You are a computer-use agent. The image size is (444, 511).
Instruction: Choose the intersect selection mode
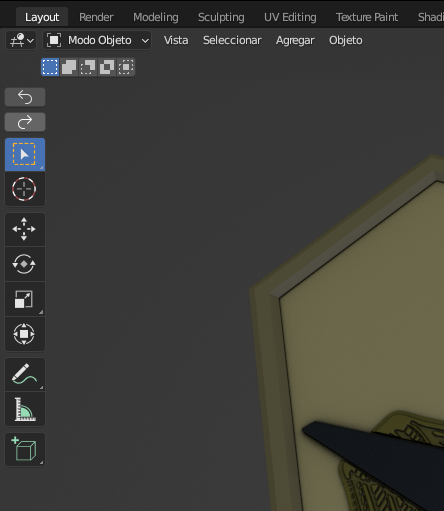point(126,67)
